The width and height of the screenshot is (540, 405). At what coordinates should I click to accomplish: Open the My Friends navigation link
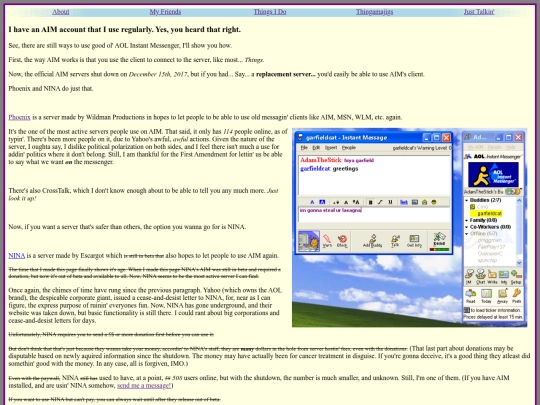point(165,12)
